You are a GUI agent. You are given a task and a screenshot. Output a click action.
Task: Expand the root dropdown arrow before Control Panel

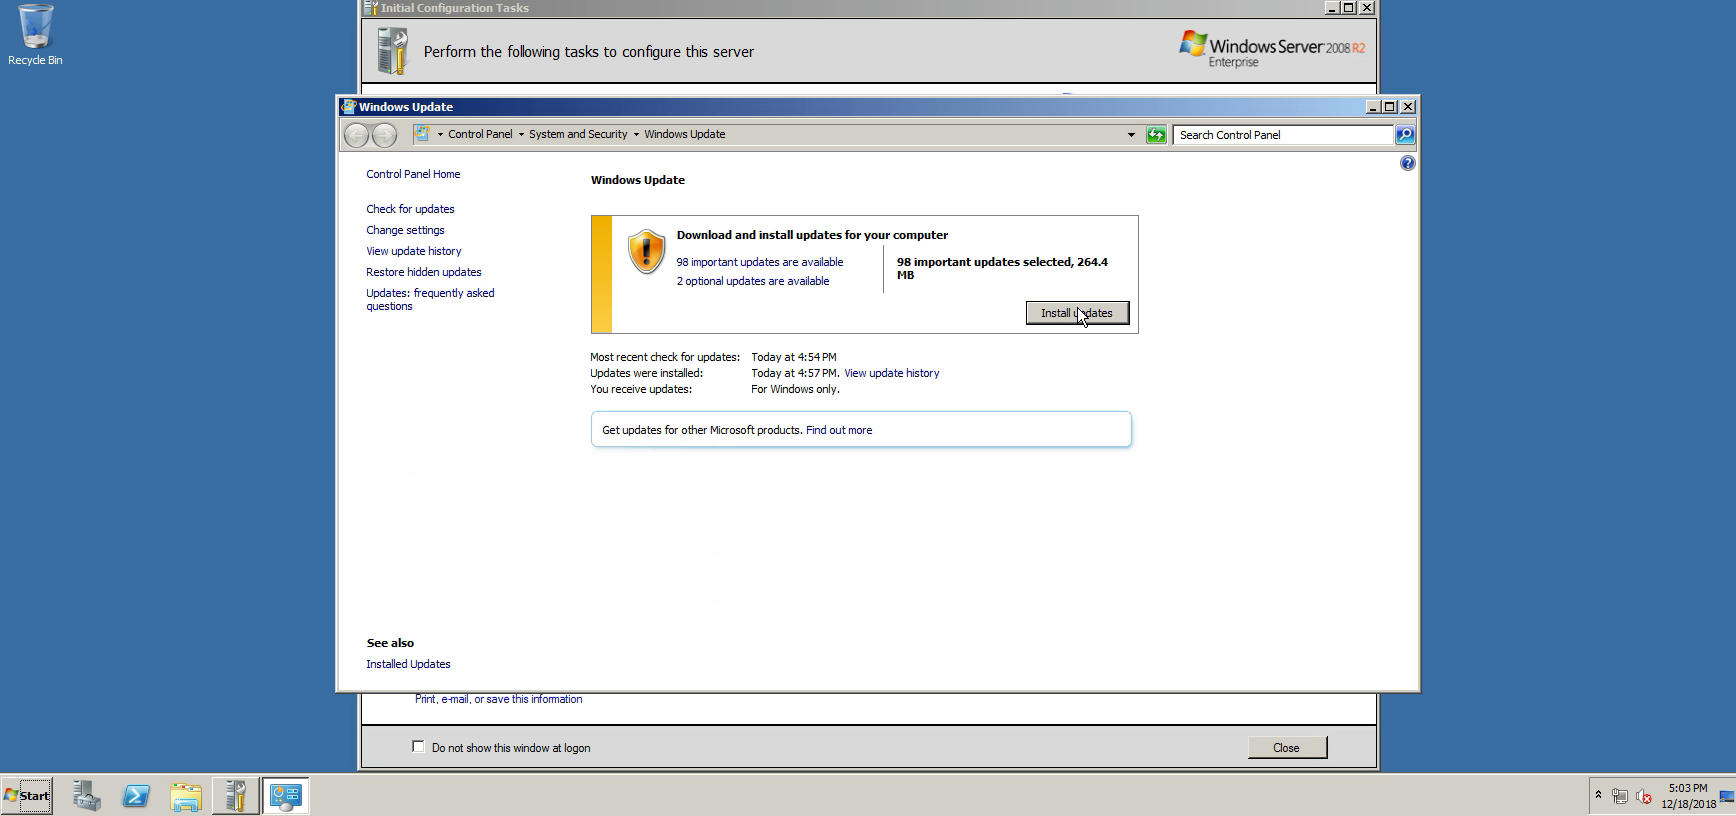(x=440, y=134)
